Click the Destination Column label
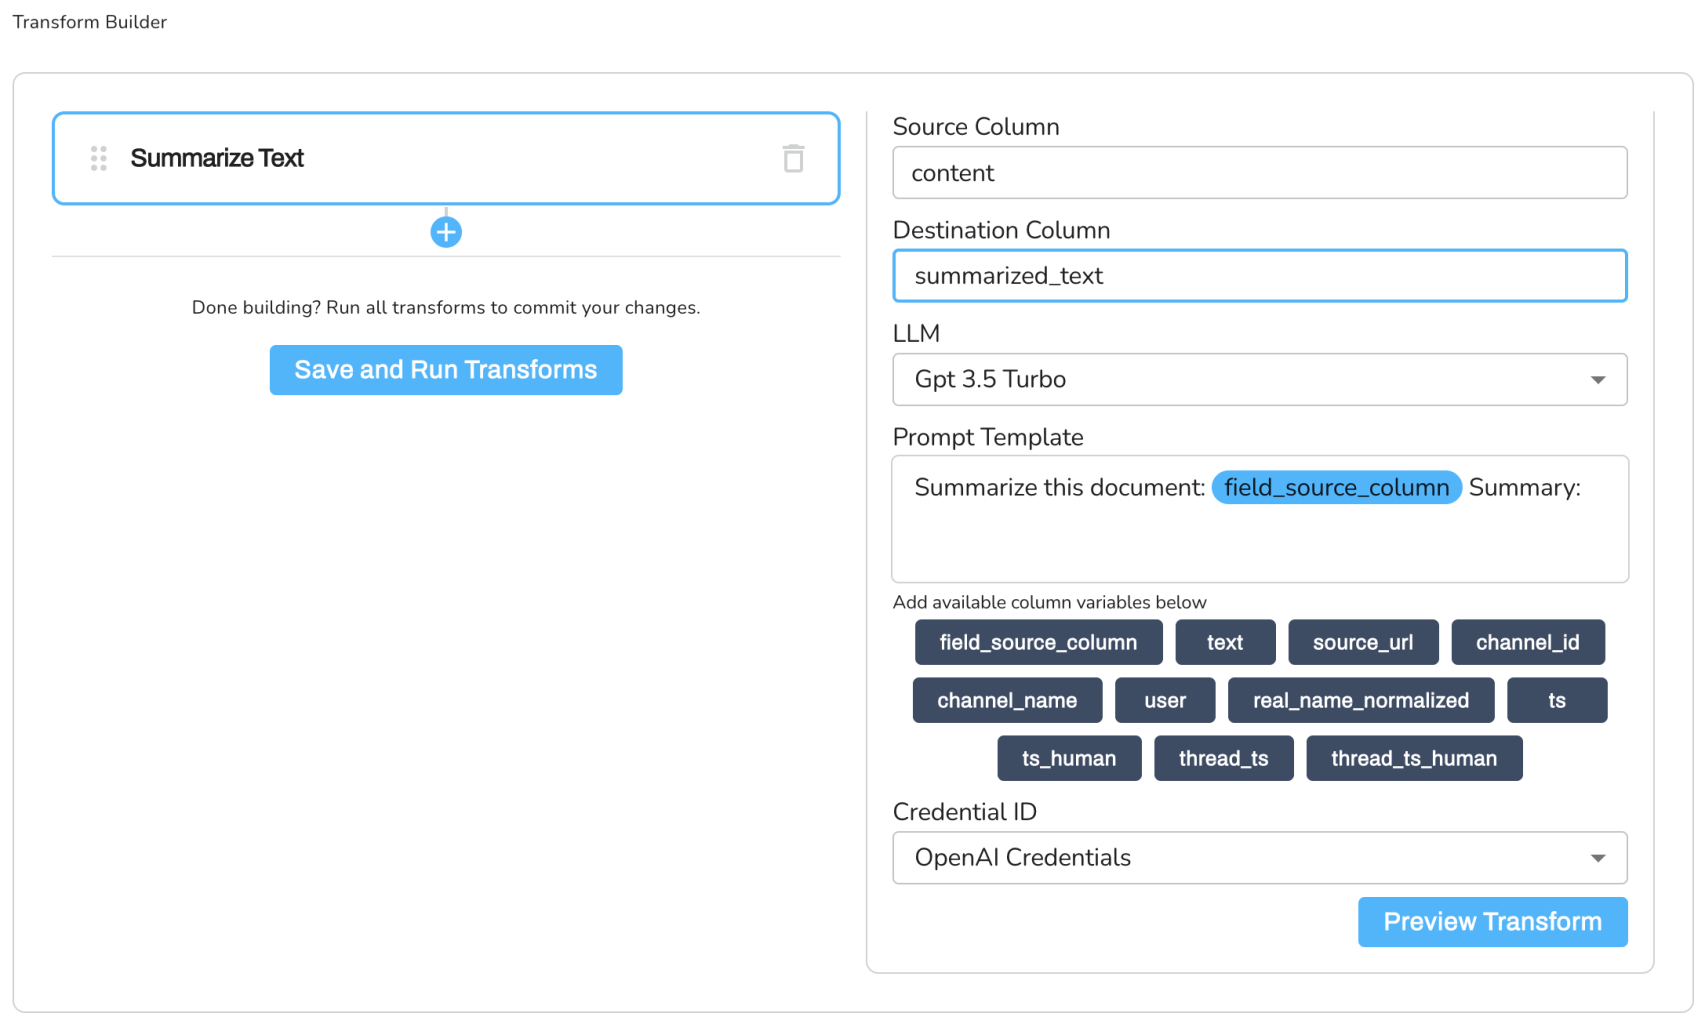 click(x=1001, y=230)
